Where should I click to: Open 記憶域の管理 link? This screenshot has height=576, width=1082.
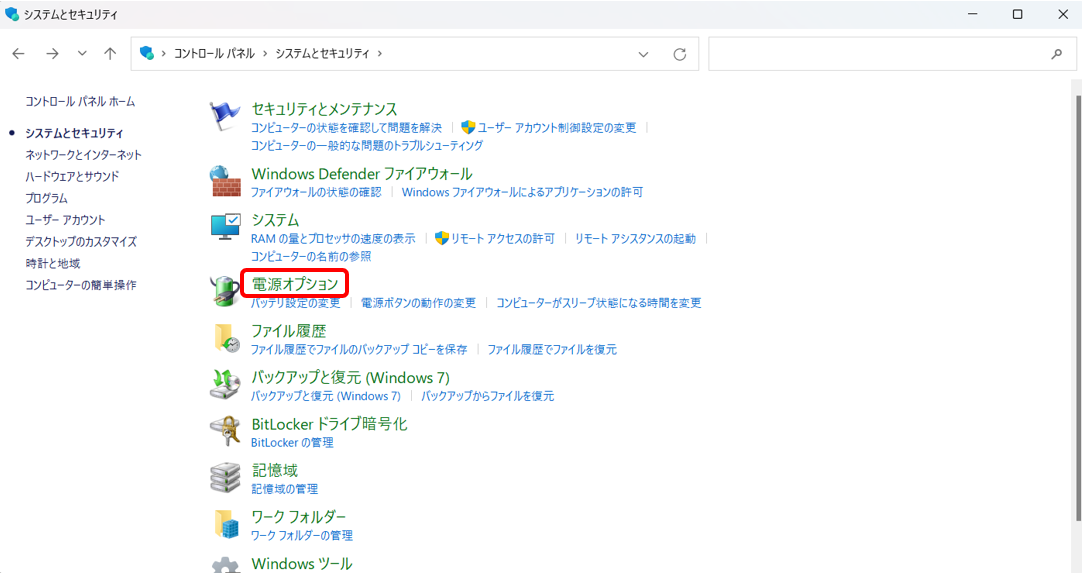[284, 489]
